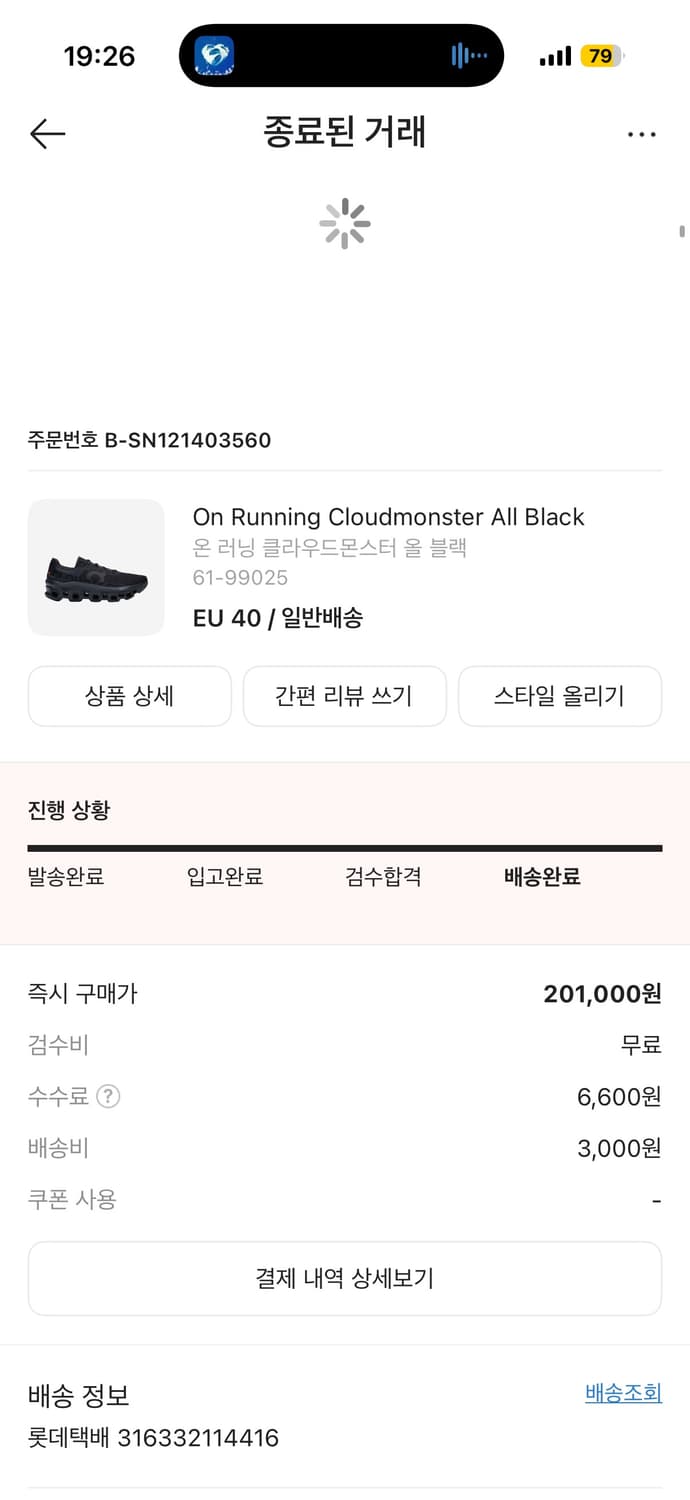This screenshot has width=690, height=1500.
Task: Open the three-dot options menu
Action: coord(641,133)
